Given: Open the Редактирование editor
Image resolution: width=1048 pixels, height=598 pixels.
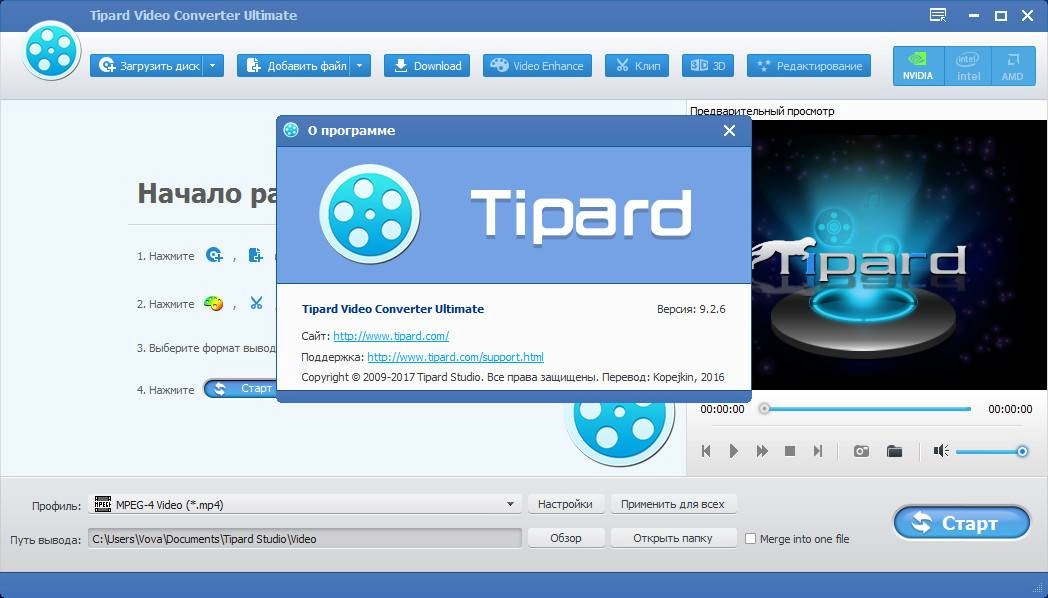Looking at the screenshot, I should point(809,65).
